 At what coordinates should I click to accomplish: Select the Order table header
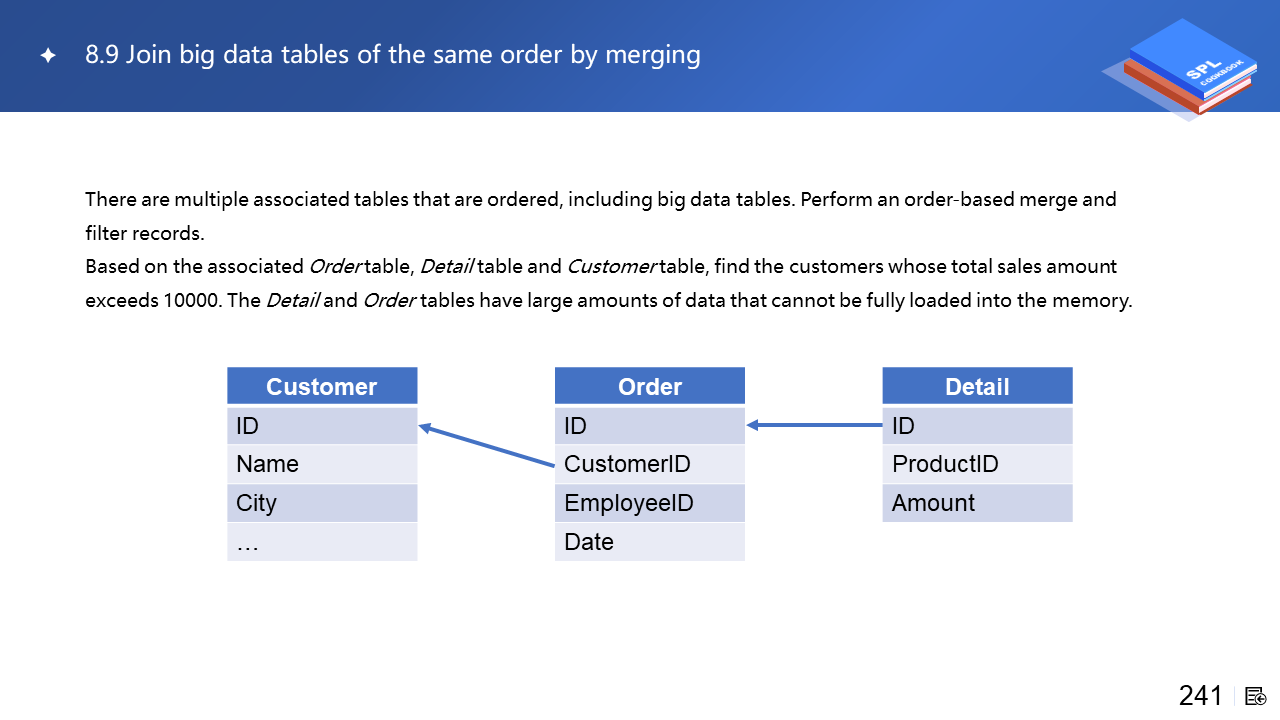tap(650, 386)
